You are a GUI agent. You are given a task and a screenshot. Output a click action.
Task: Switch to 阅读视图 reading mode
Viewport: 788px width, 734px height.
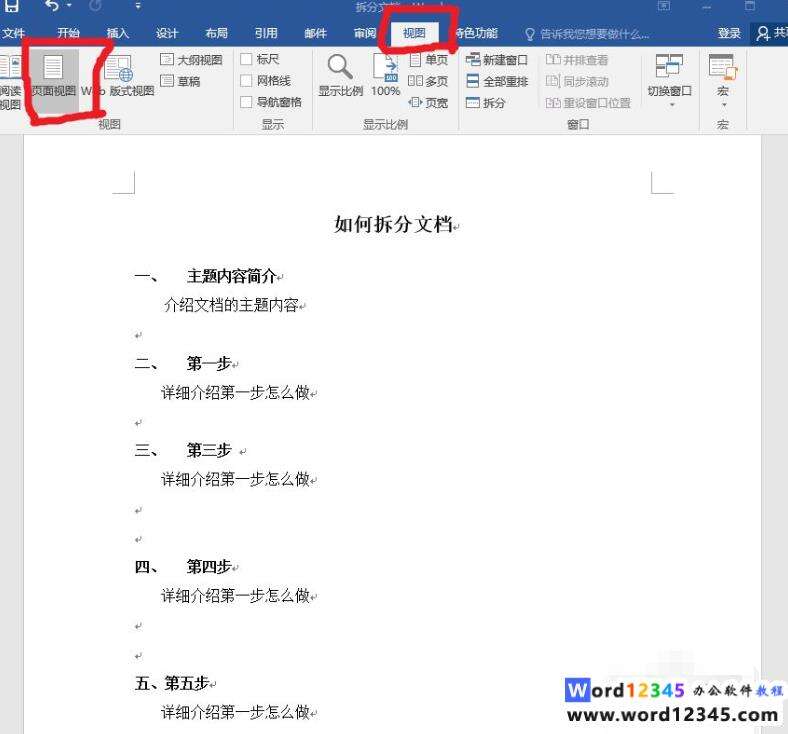10,83
